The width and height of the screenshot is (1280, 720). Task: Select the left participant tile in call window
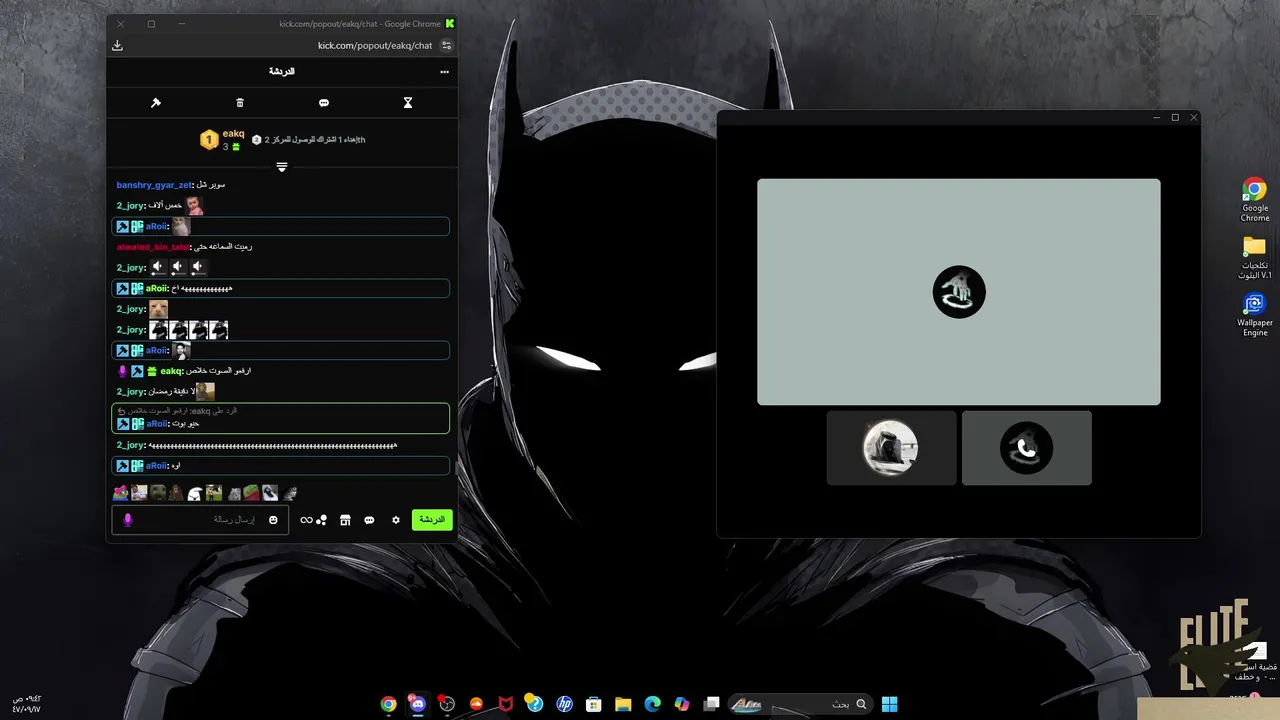[x=891, y=448]
